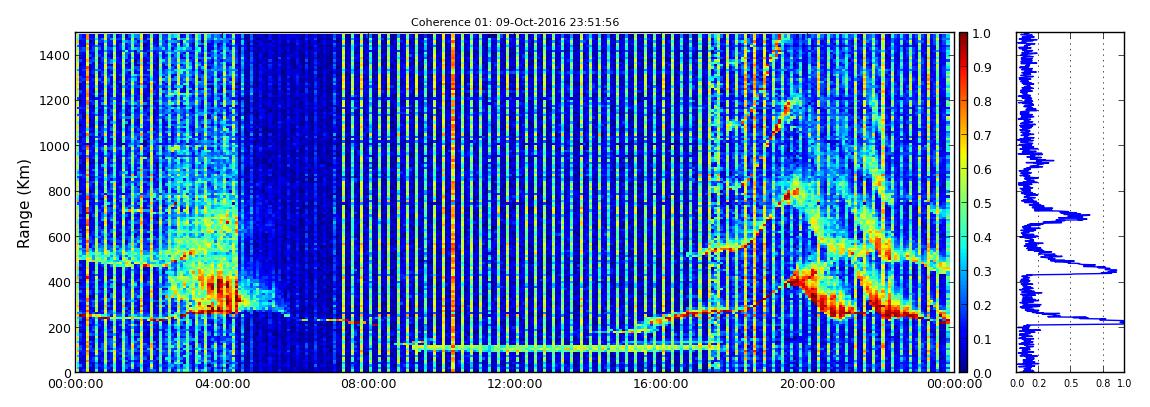Click the green middle of colorbar
The width and height of the screenshot is (1150, 407).
[x=963, y=203]
